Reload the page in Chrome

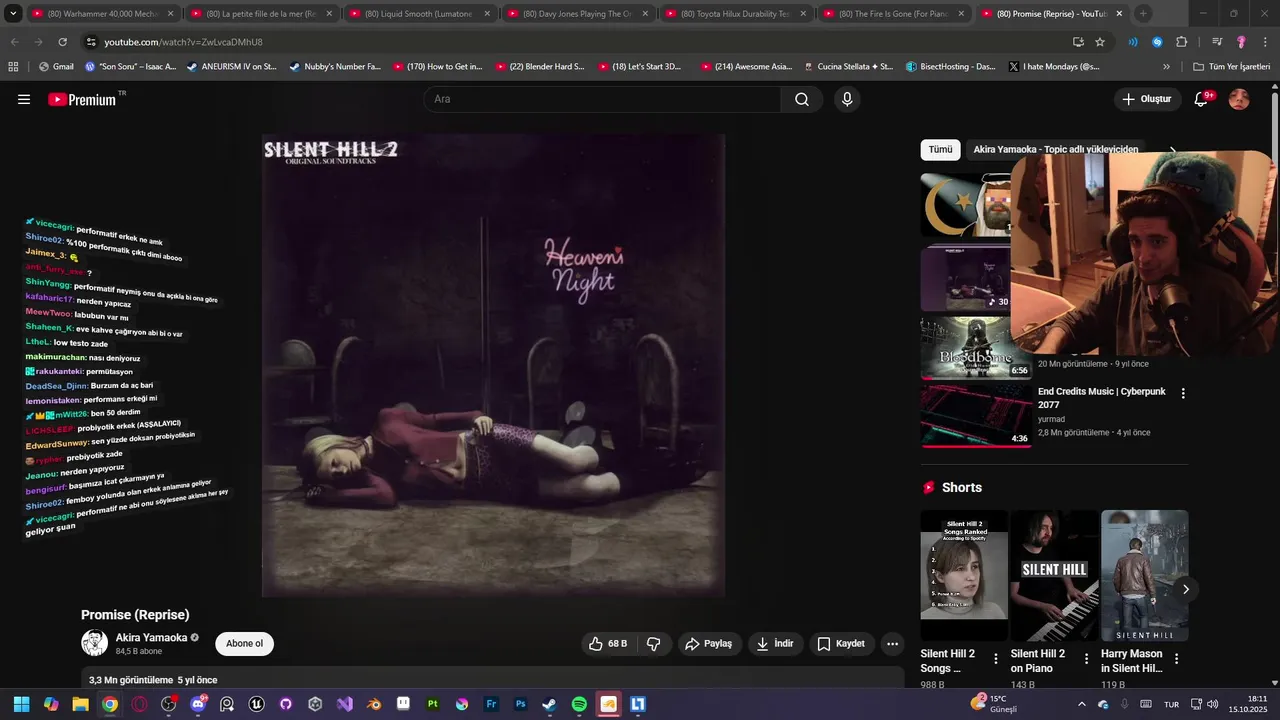point(62,42)
